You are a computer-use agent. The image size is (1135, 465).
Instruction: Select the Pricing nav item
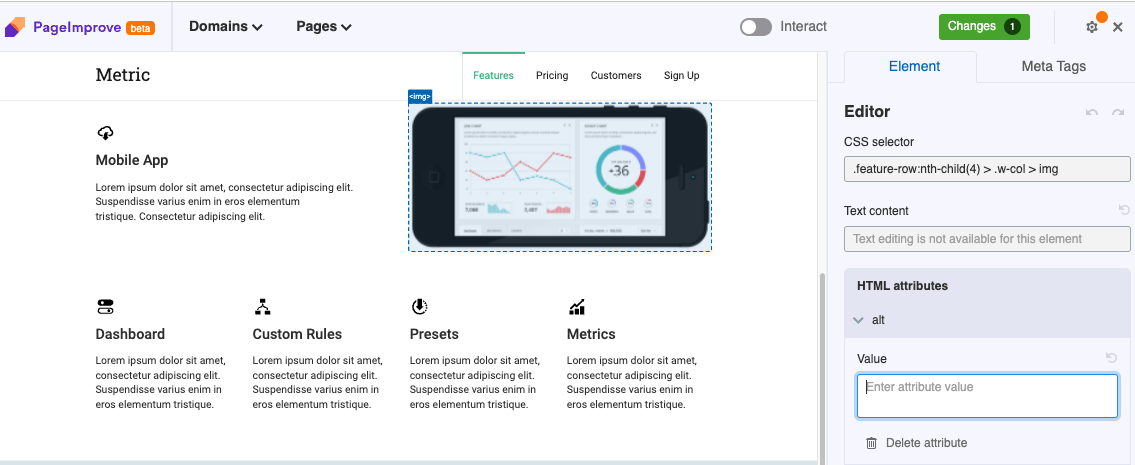(552, 75)
